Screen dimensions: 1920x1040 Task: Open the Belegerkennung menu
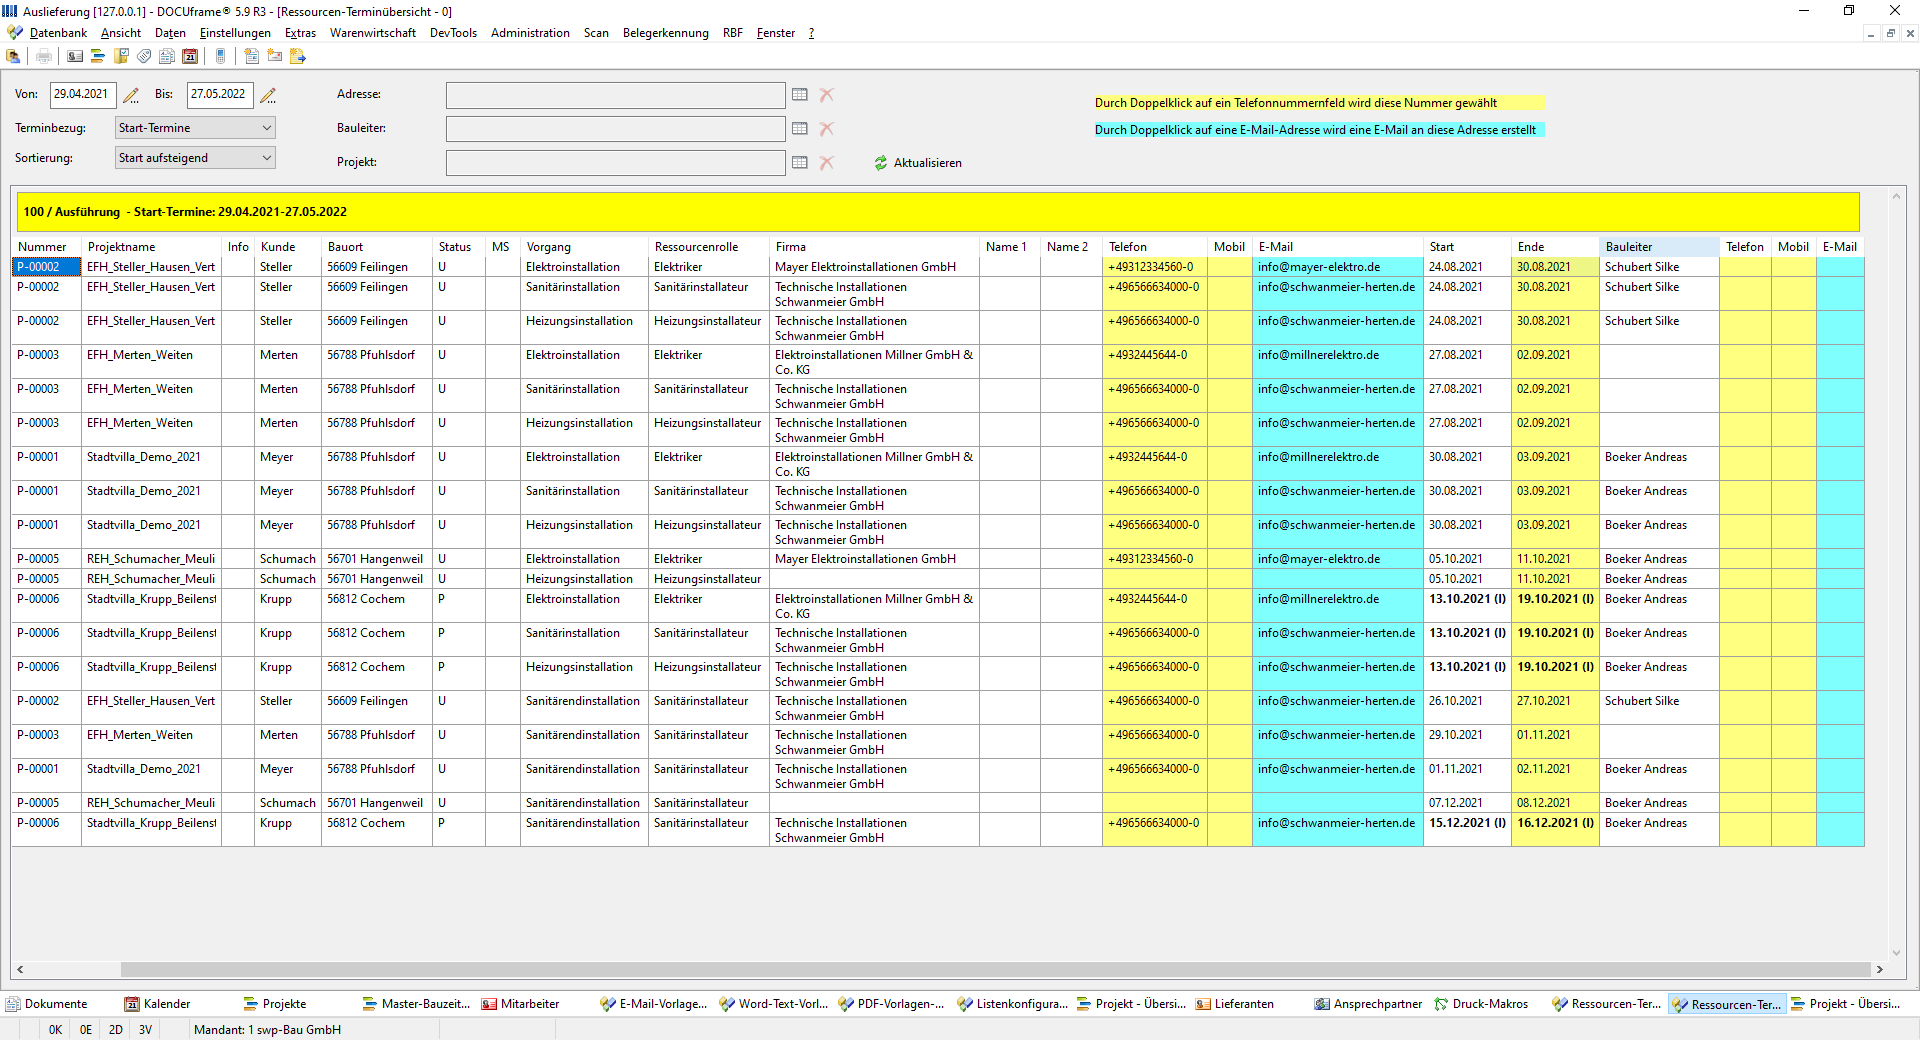tap(666, 33)
